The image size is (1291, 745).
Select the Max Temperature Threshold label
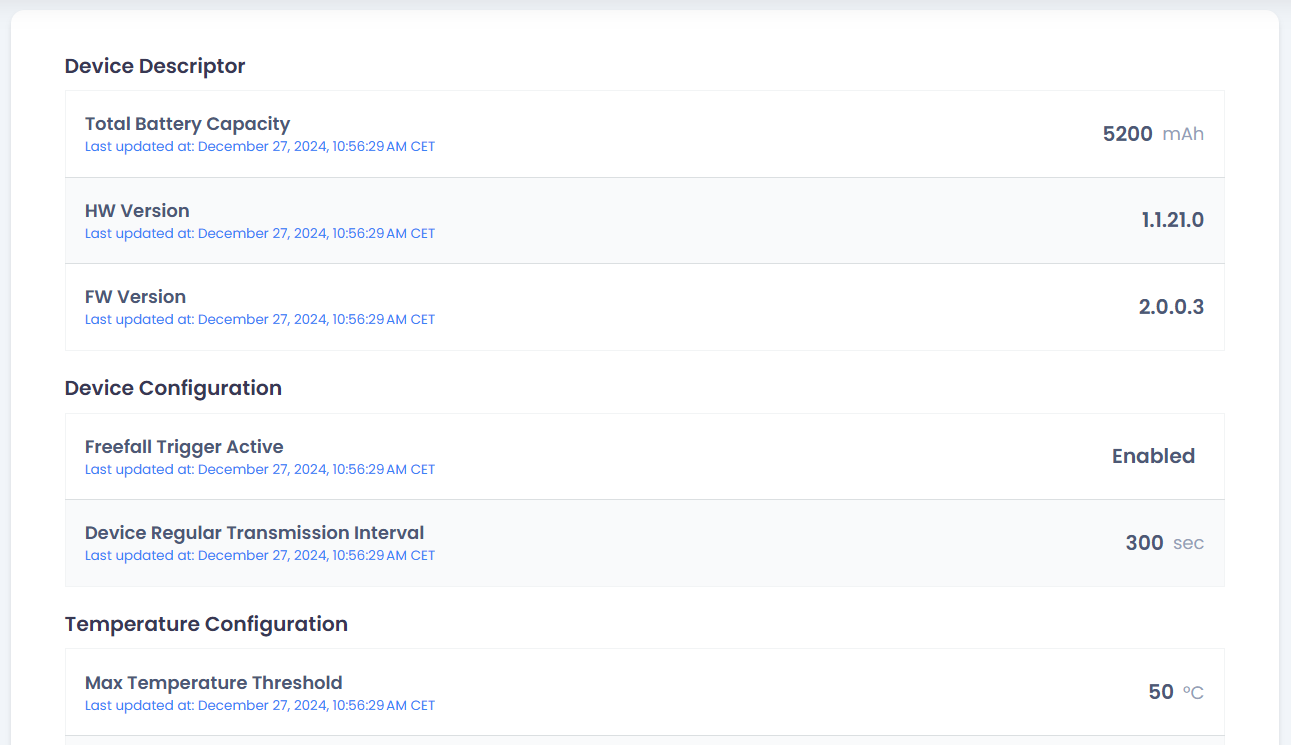(213, 683)
